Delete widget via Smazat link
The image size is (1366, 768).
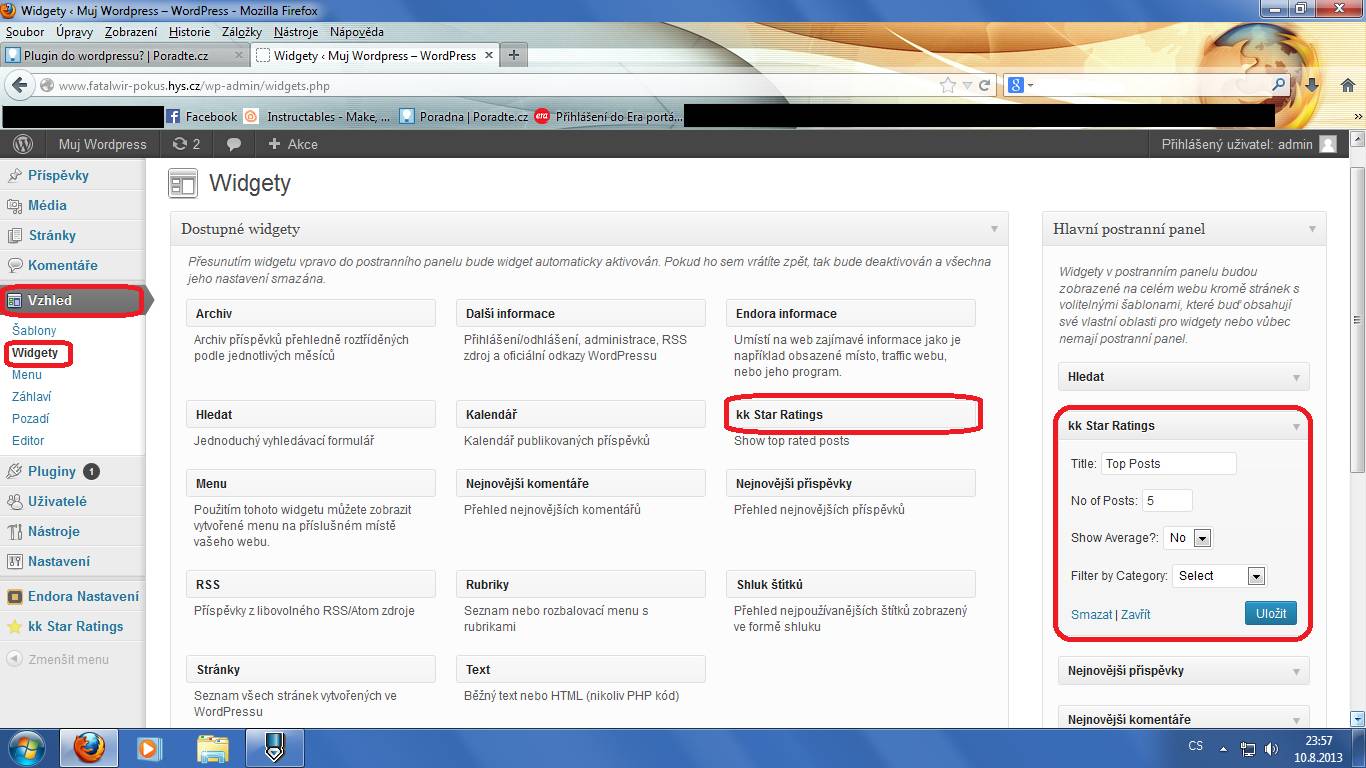(x=1091, y=615)
